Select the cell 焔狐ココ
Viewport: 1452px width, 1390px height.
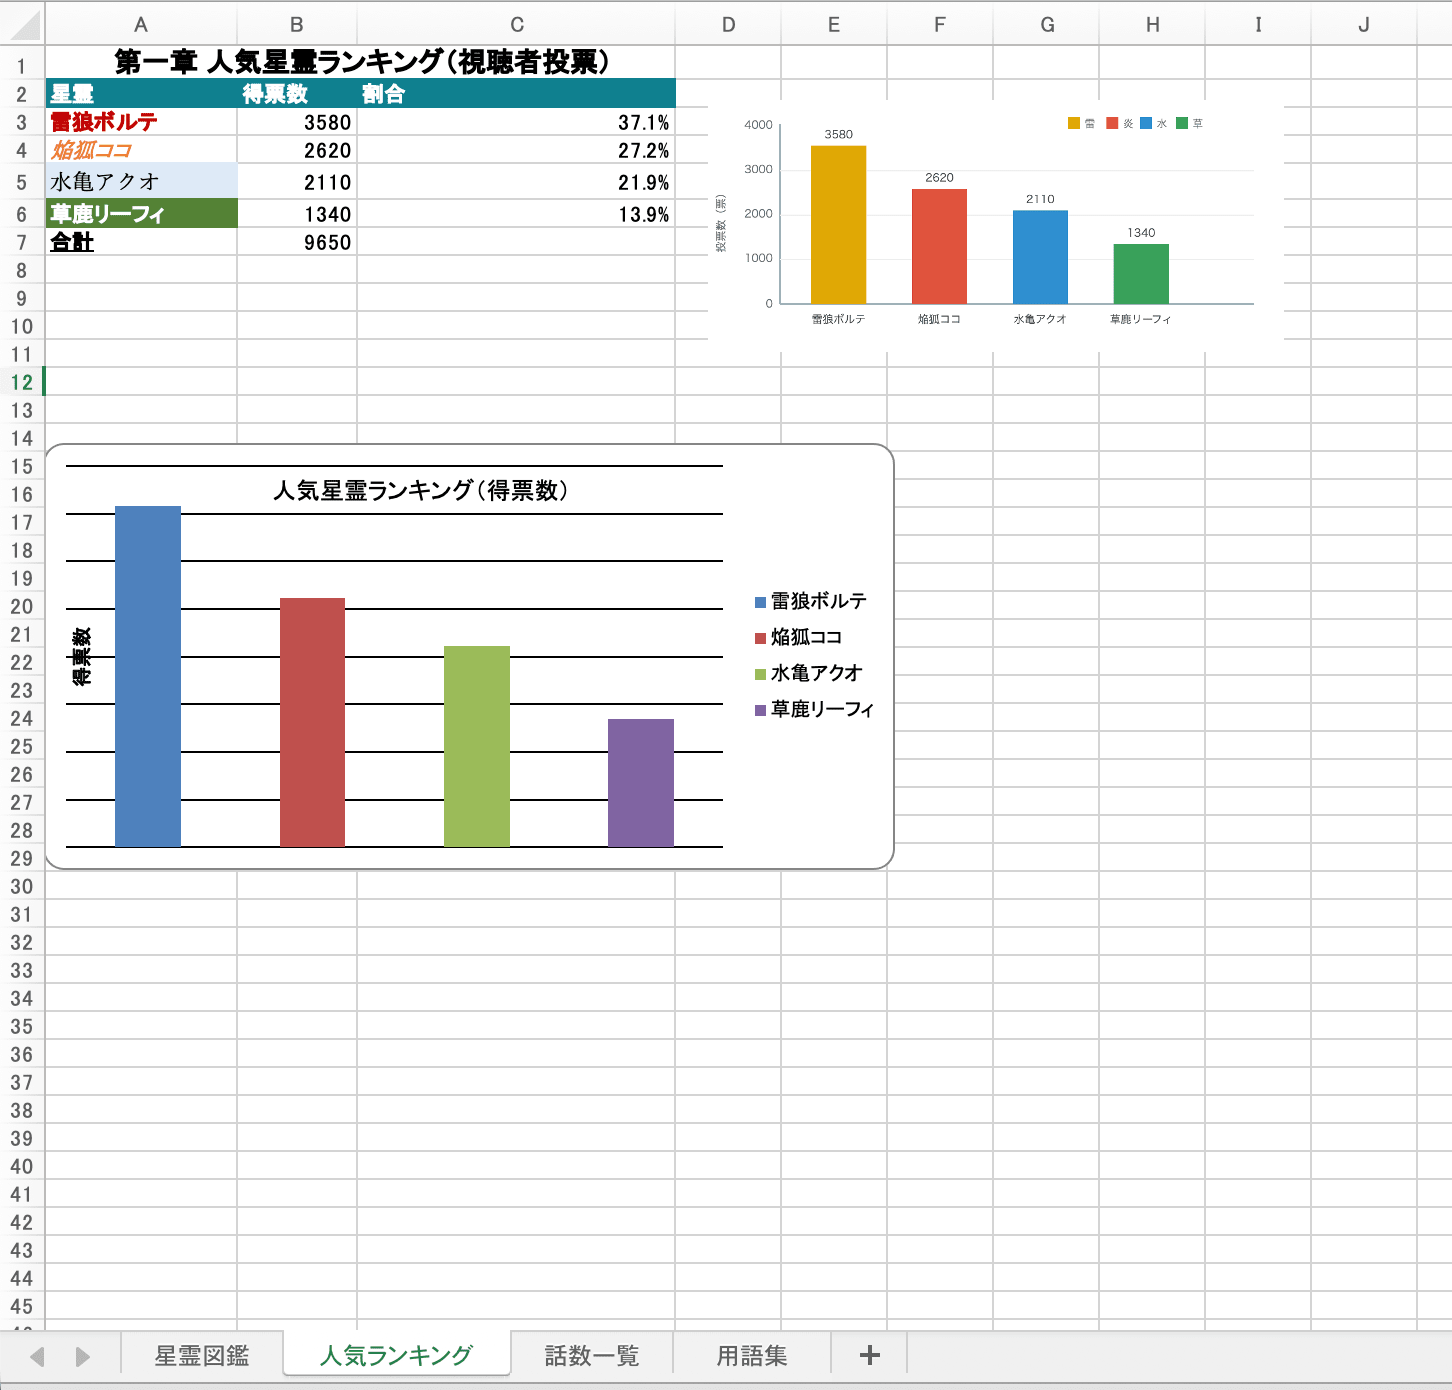pos(141,150)
